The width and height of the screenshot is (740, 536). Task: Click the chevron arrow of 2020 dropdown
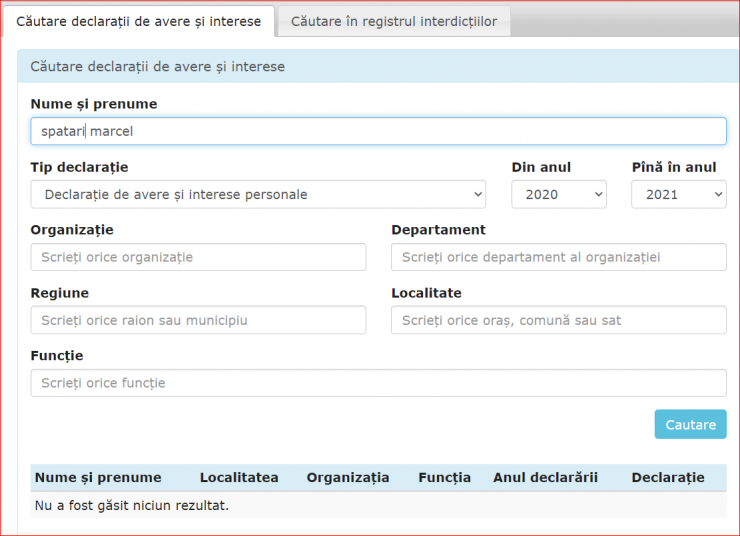coord(598,194)
